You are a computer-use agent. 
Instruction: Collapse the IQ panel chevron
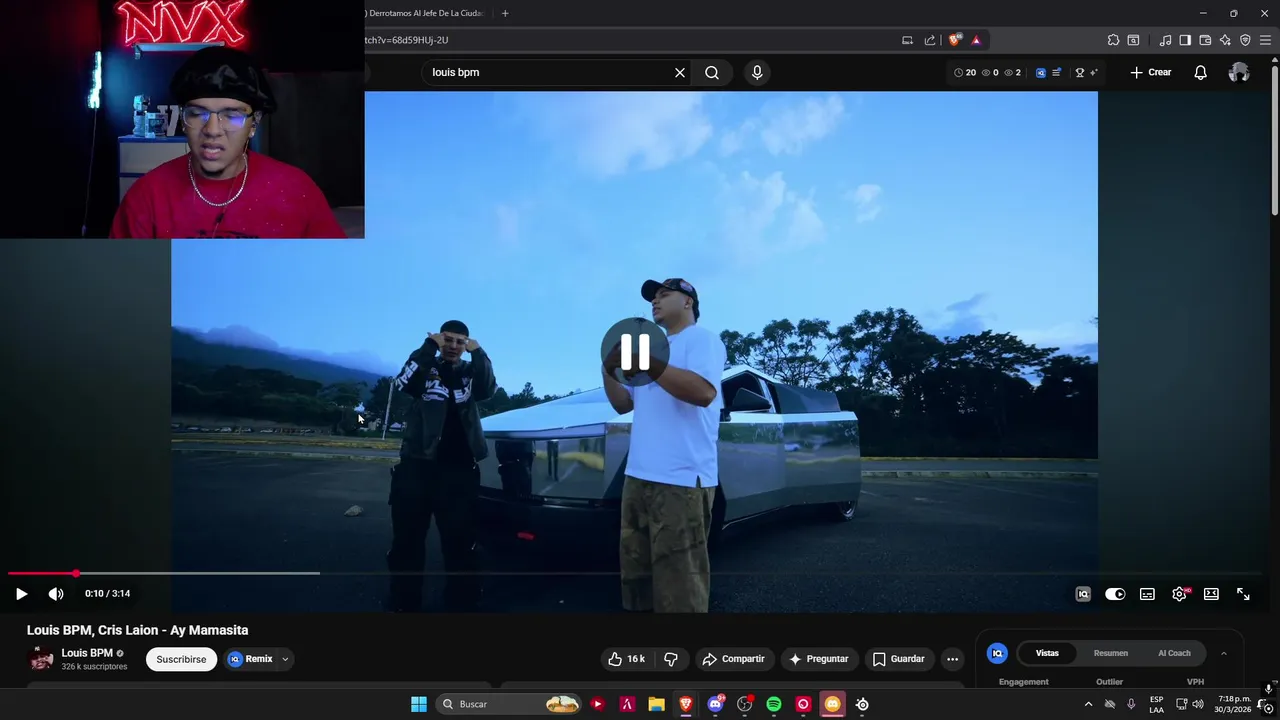[x=1224, y=653]
